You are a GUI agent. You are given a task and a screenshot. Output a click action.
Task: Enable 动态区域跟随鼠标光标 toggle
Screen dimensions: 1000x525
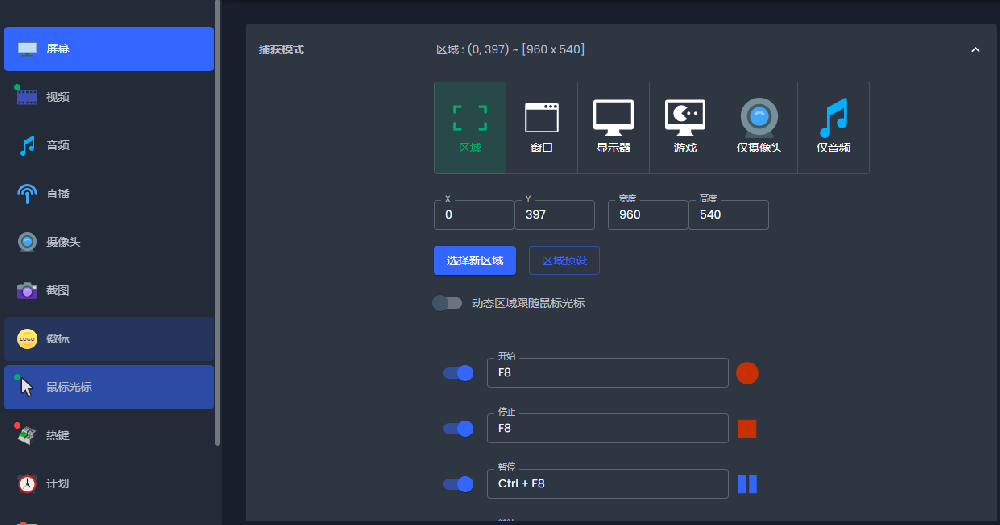coord(447,303)
